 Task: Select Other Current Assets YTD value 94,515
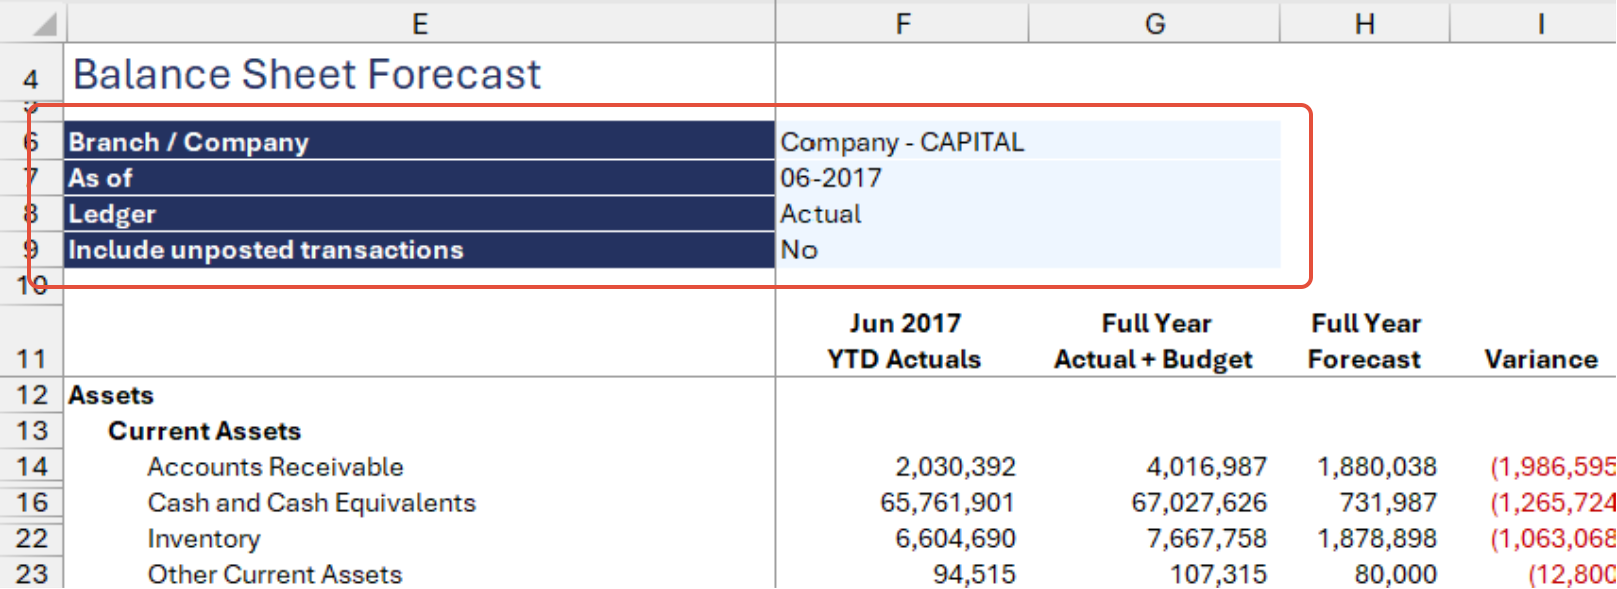tap(974, 575)
